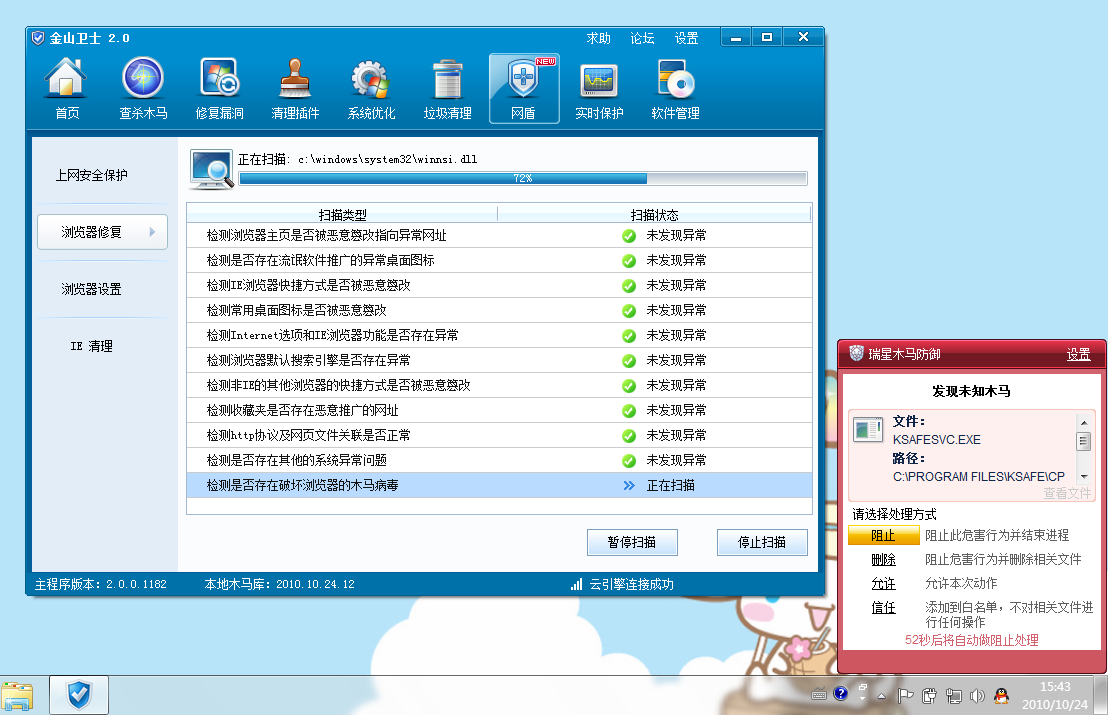
Task: Open the 求助 help menu
Action: point(599,38)
